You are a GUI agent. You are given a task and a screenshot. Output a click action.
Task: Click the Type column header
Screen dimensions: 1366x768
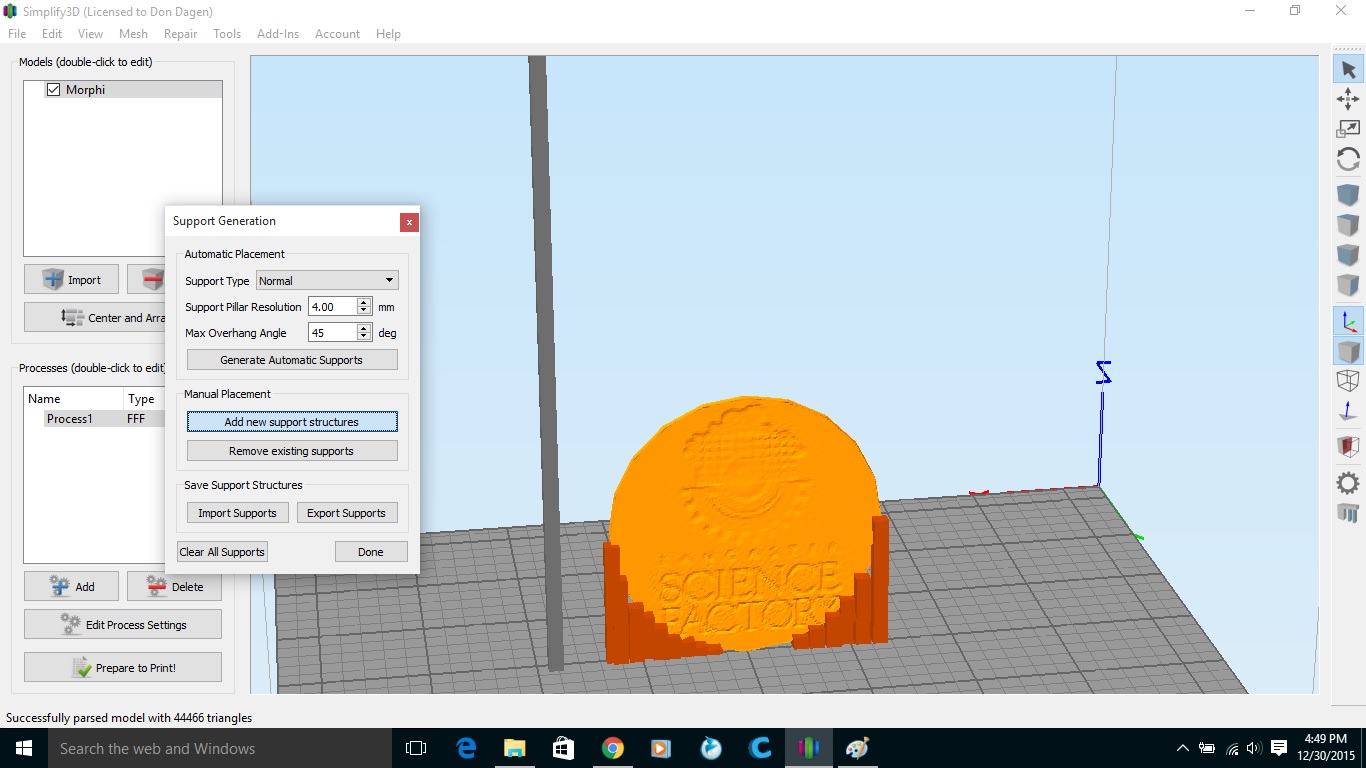tap(144, 398)
